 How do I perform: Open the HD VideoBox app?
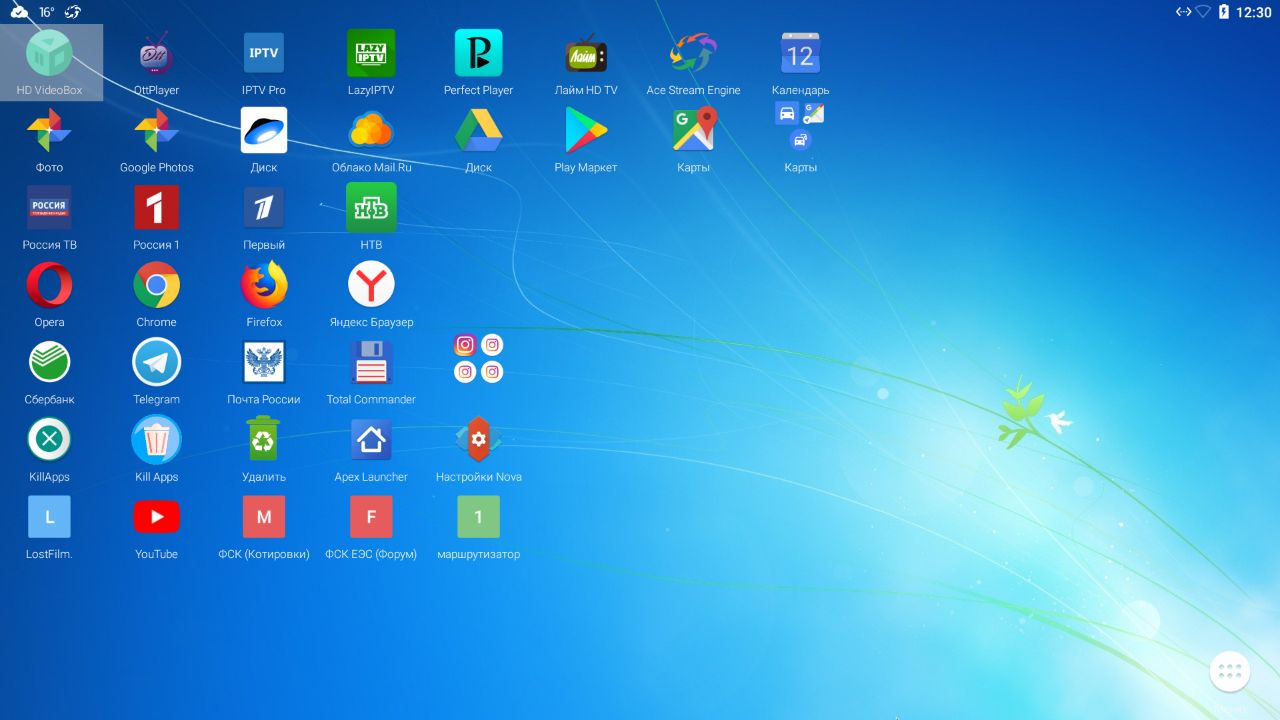pos(49,61)
